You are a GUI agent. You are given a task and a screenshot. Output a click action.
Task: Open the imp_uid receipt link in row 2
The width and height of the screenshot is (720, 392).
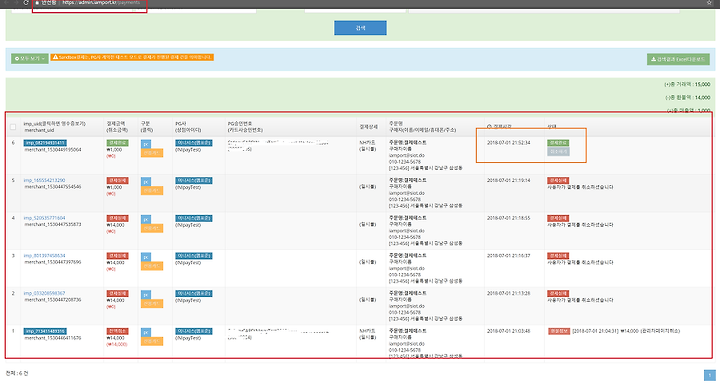pos(44,293)
